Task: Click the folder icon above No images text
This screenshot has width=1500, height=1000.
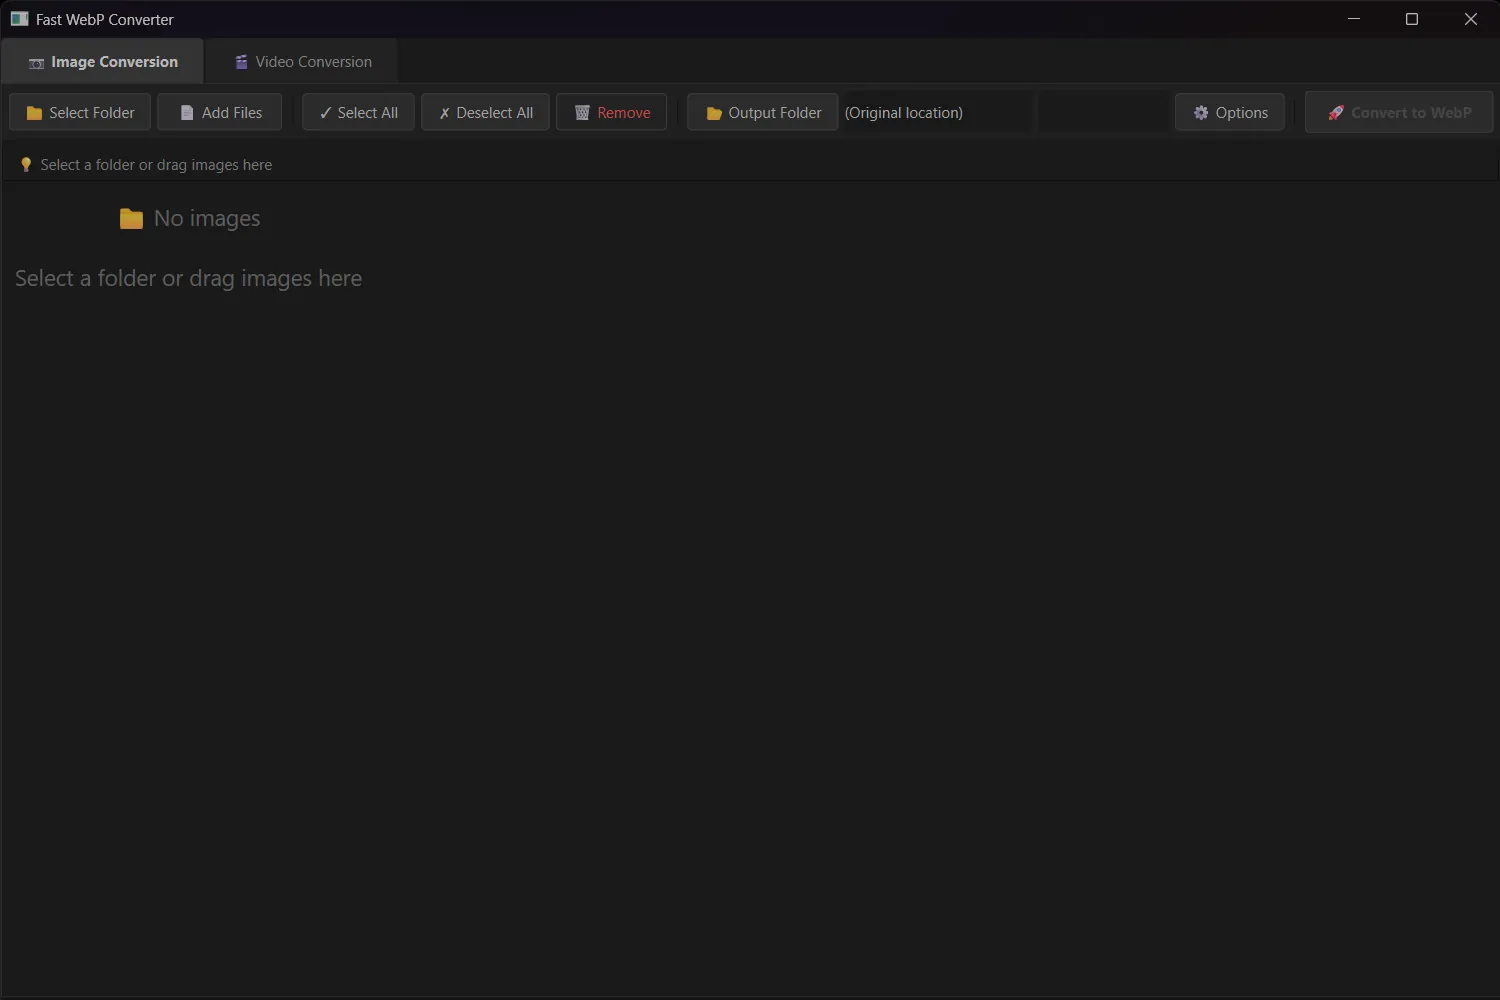Action: tap(130, 218)
